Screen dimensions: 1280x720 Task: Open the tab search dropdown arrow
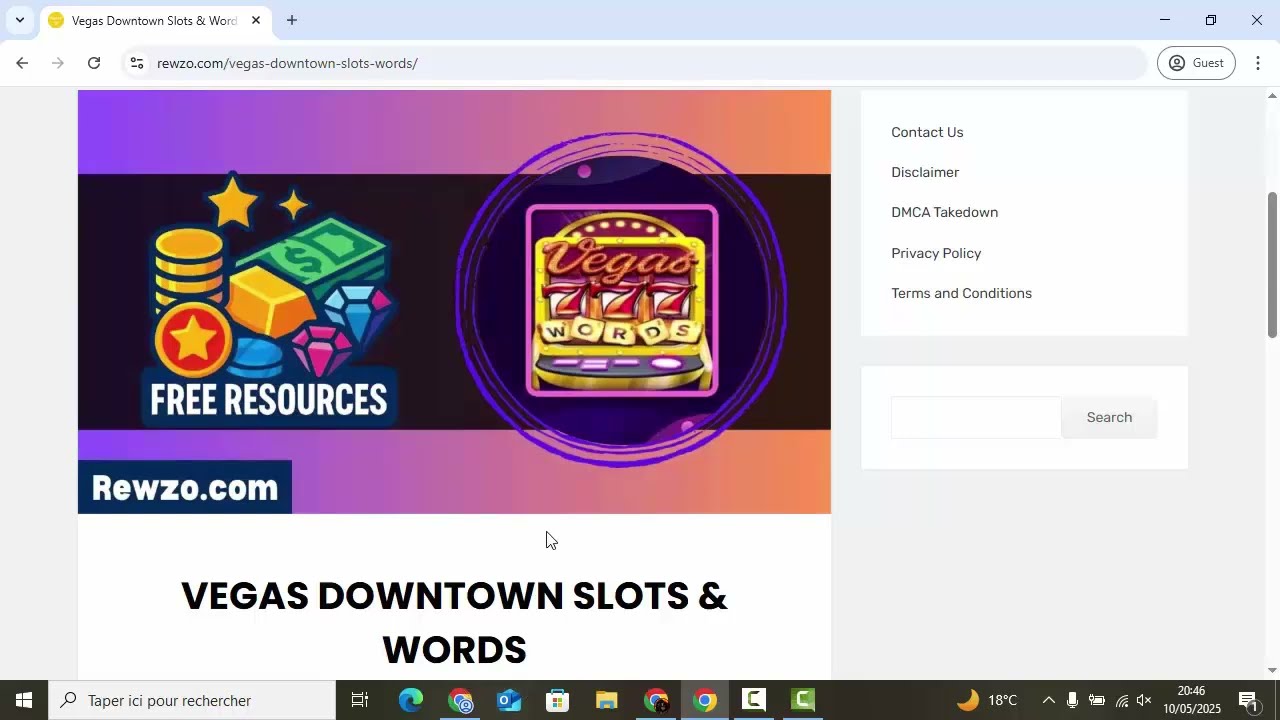(19, 20)
